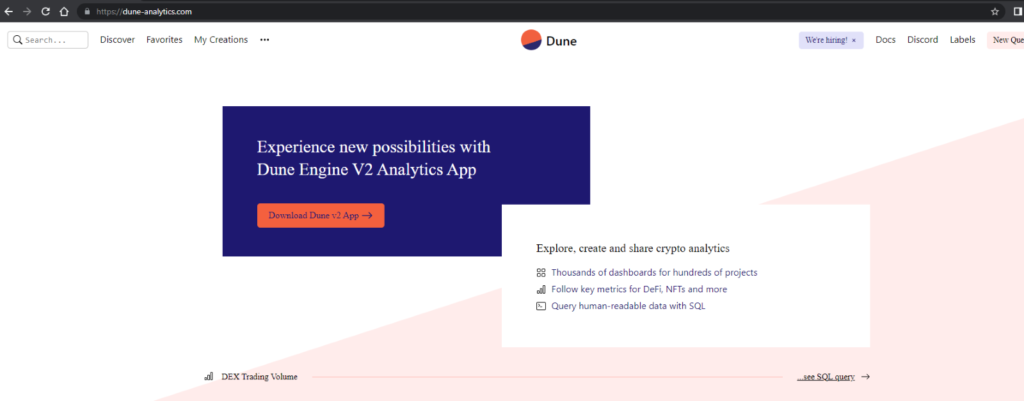
Task: Click the dashboards grid icon
Action: [x=541, y=272]
